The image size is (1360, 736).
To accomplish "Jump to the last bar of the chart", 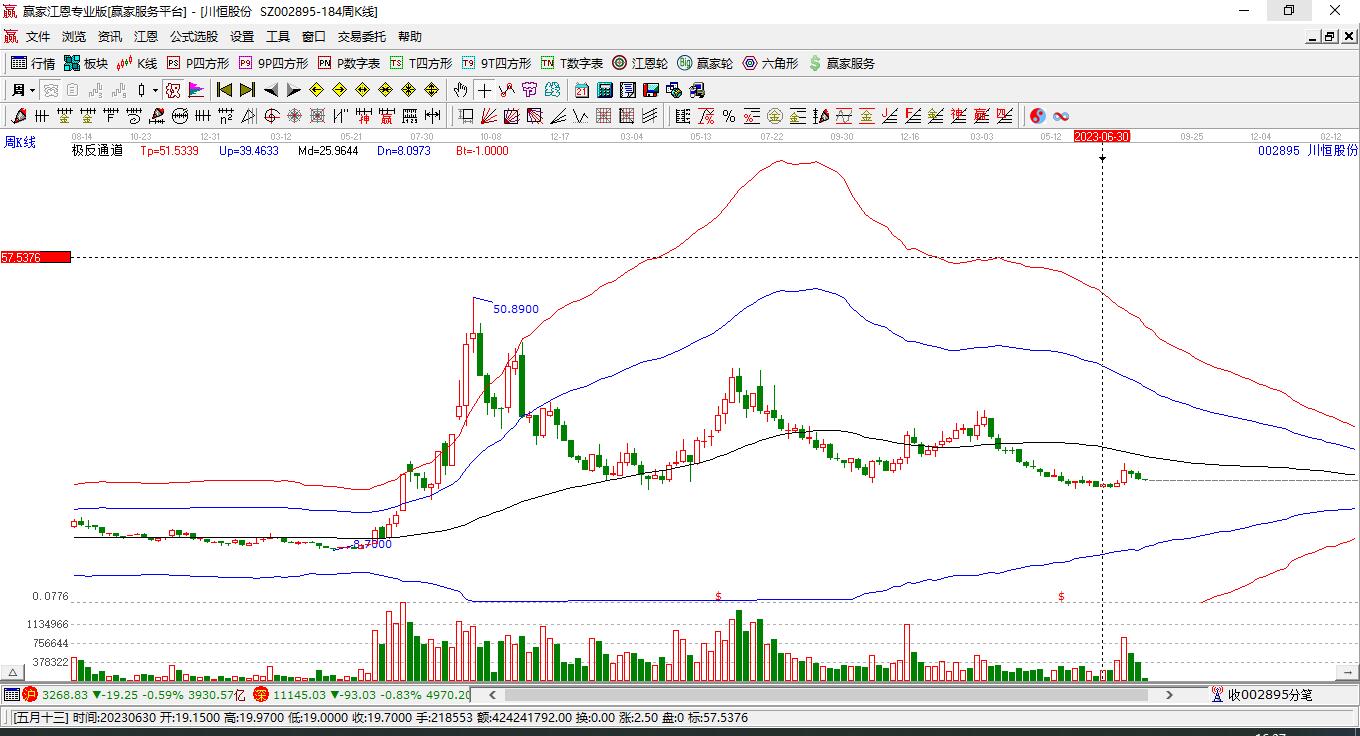I will pyautogui.click(x=247, y=90).
